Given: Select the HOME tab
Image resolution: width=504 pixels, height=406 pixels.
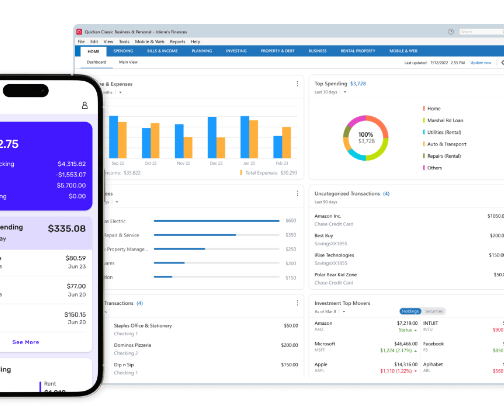Looking at the screenshot, I should click(93, 51).
